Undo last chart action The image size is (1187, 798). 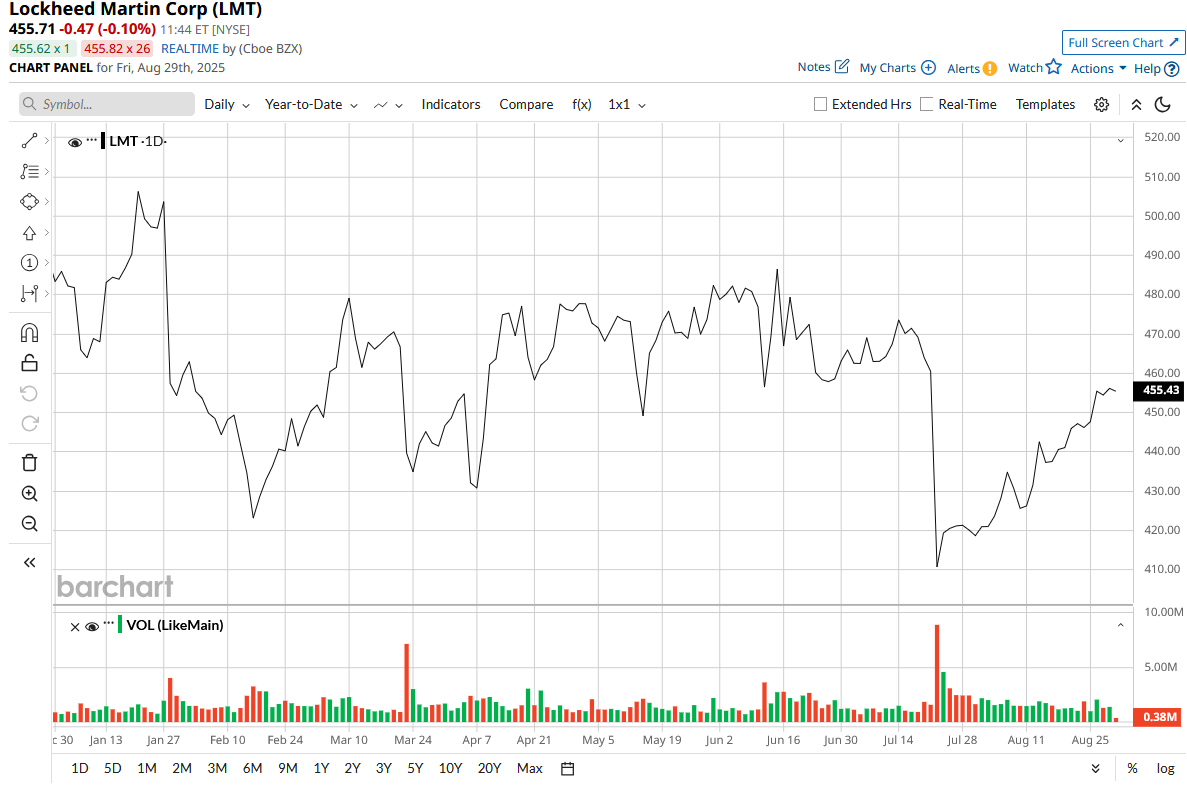click(30, 394)
